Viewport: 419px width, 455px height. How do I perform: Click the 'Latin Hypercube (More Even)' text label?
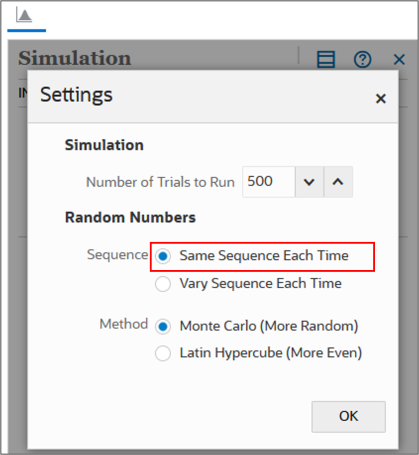pyautogui.click(x=271, y=353)
